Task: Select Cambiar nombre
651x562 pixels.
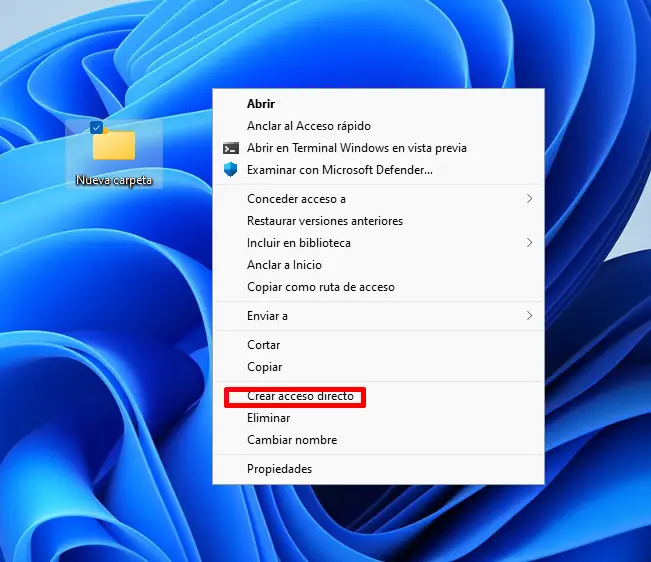Action: tap(378, 440)
